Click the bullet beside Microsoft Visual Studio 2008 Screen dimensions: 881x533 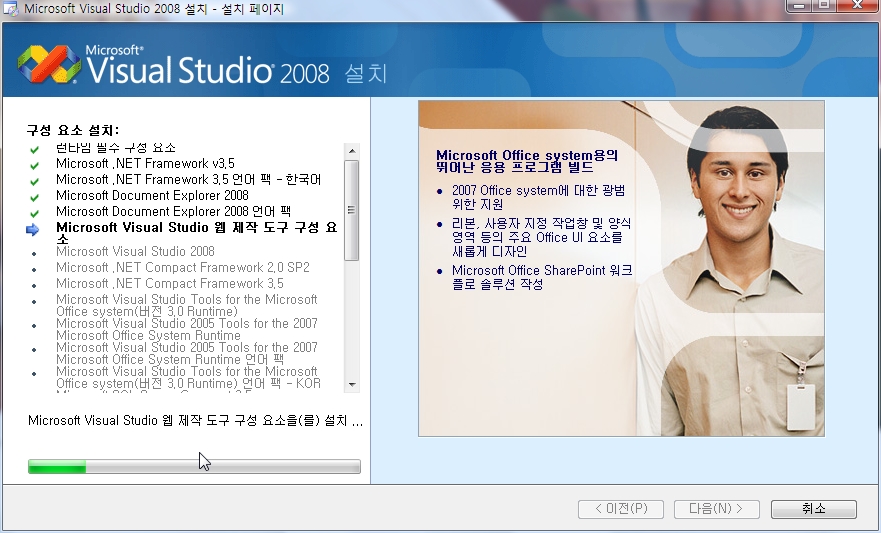34,254
